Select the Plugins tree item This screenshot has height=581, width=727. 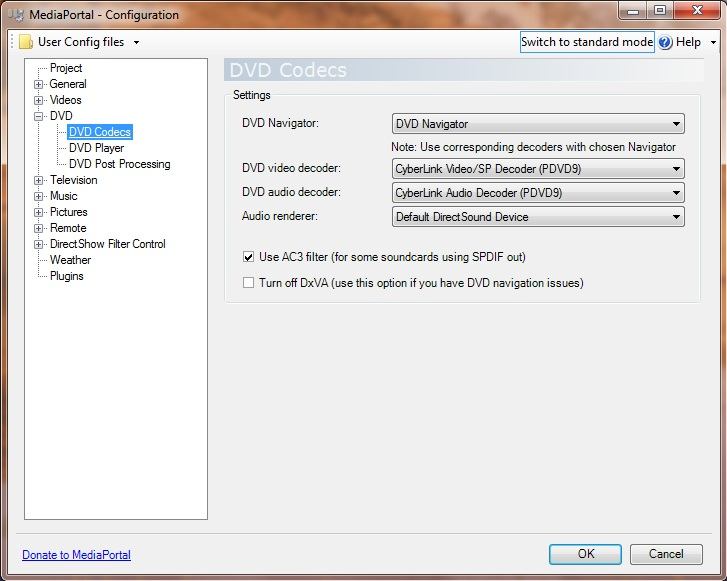[67, 276]
